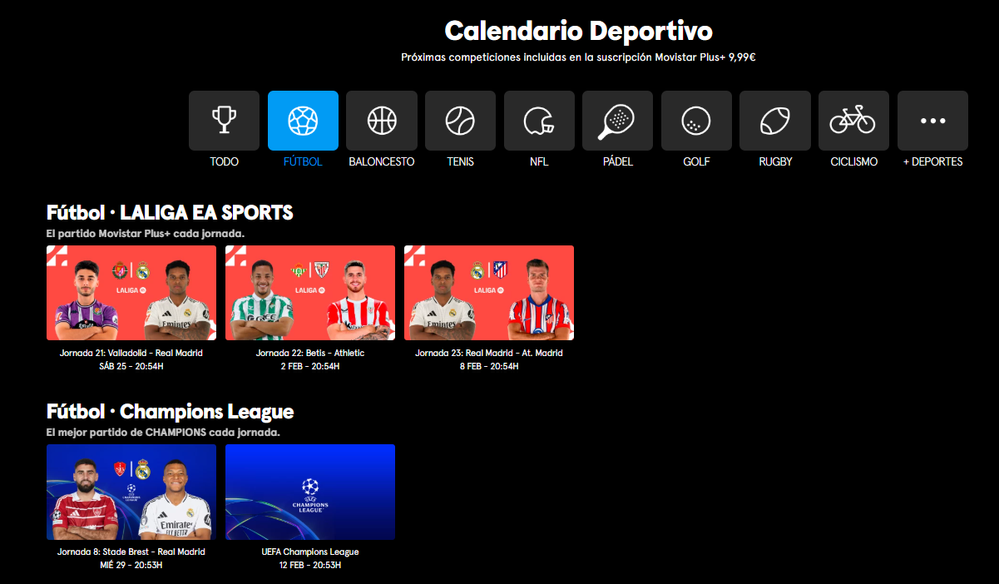Open the Betis - Athletic match thumbnail

click(x=310, y=293)
